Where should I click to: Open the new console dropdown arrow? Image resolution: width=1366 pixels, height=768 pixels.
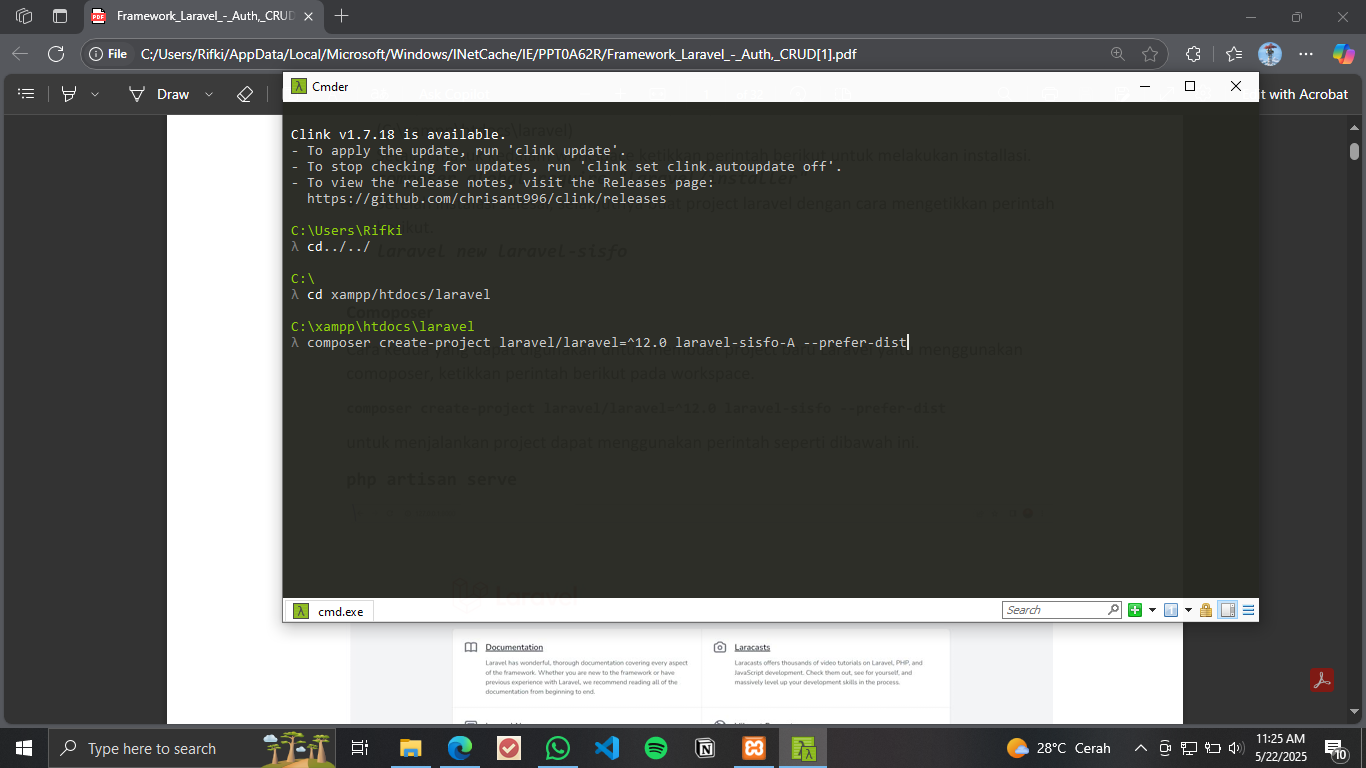1152,610
